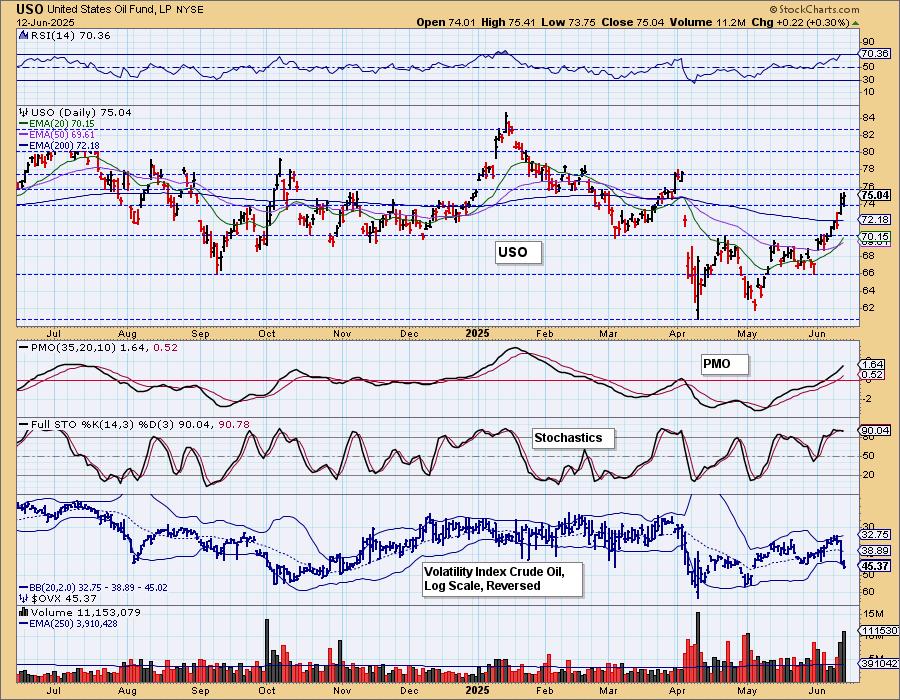
Task: Click the 70.15 tag on the price axis
Action: click(875, 236)
